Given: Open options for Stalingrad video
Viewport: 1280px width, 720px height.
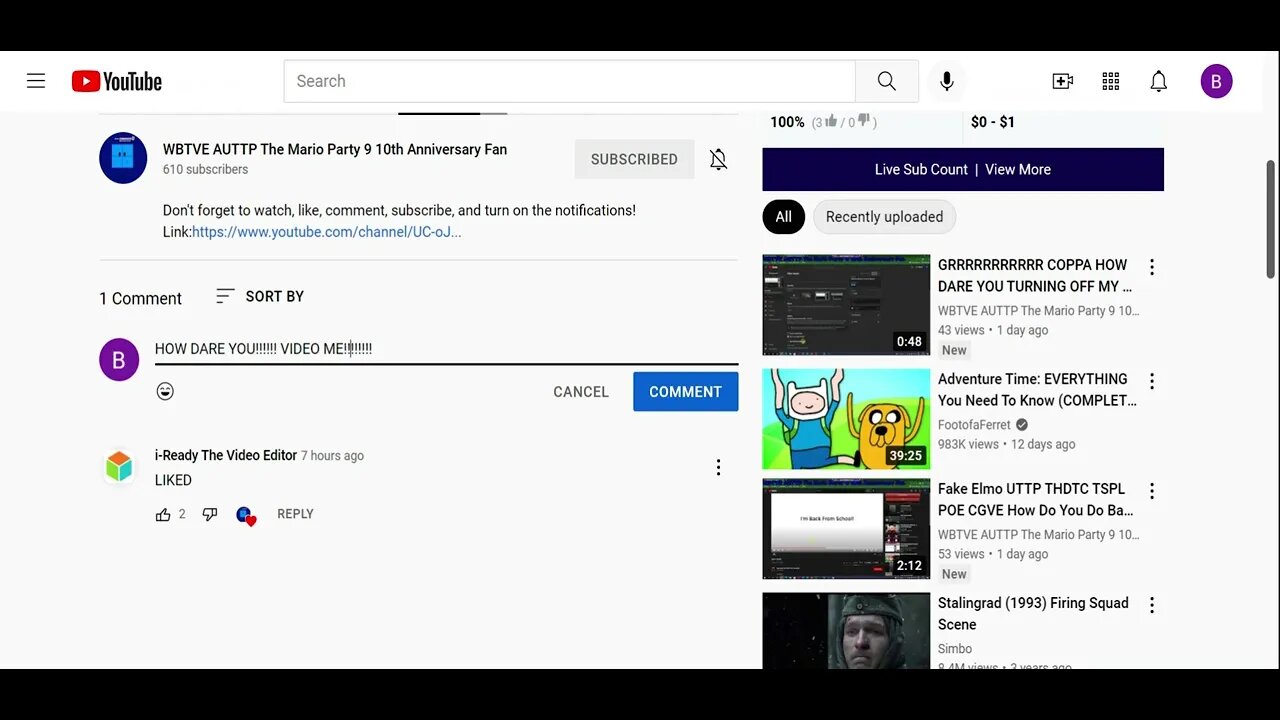Looking at the screenshot, I should pos(1152,605).
